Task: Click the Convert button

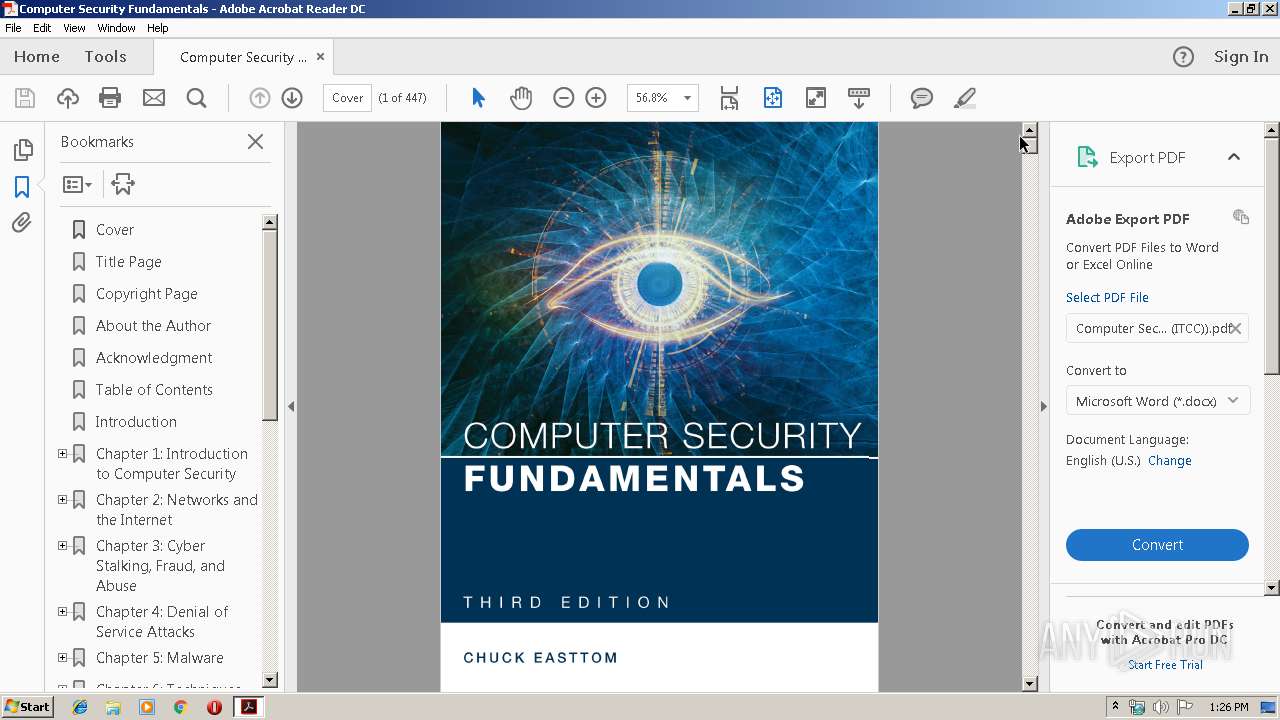Action: tap(1157, 545)
